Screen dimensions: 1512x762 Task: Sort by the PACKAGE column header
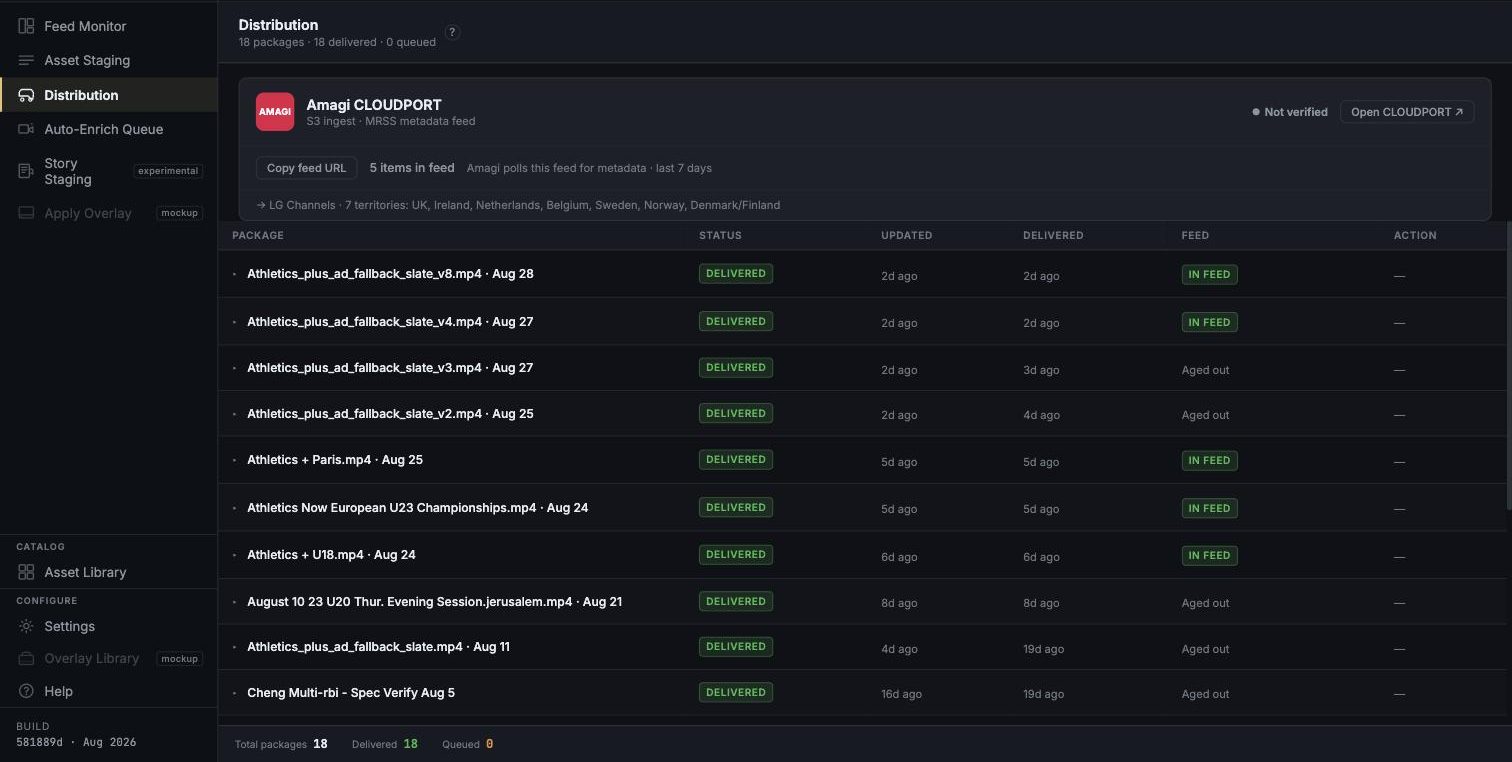[x=258, y=236]
